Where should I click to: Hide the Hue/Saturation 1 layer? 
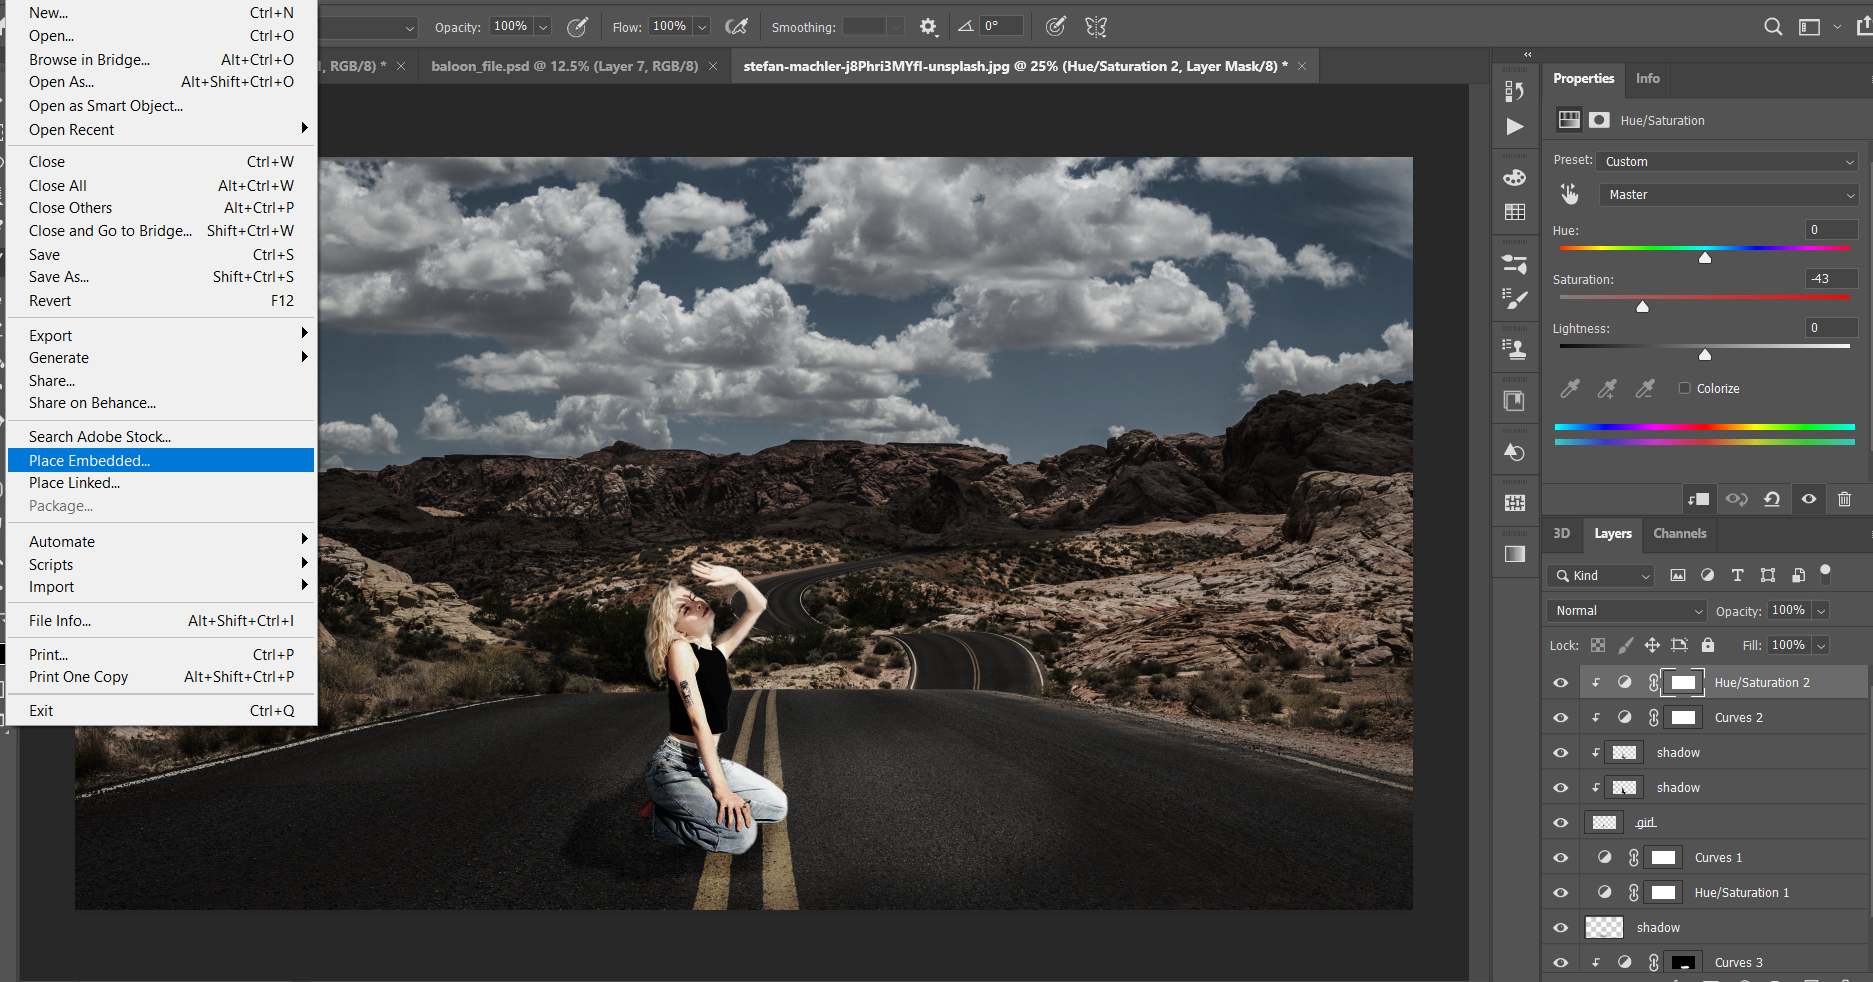(1560, 892)
